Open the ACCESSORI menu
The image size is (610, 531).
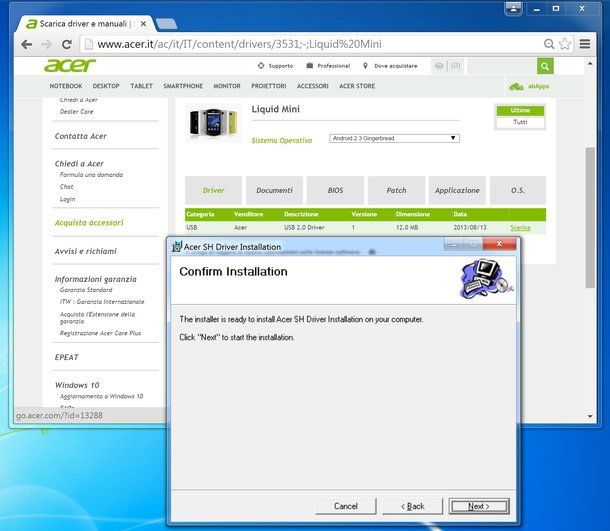(312, 86)
